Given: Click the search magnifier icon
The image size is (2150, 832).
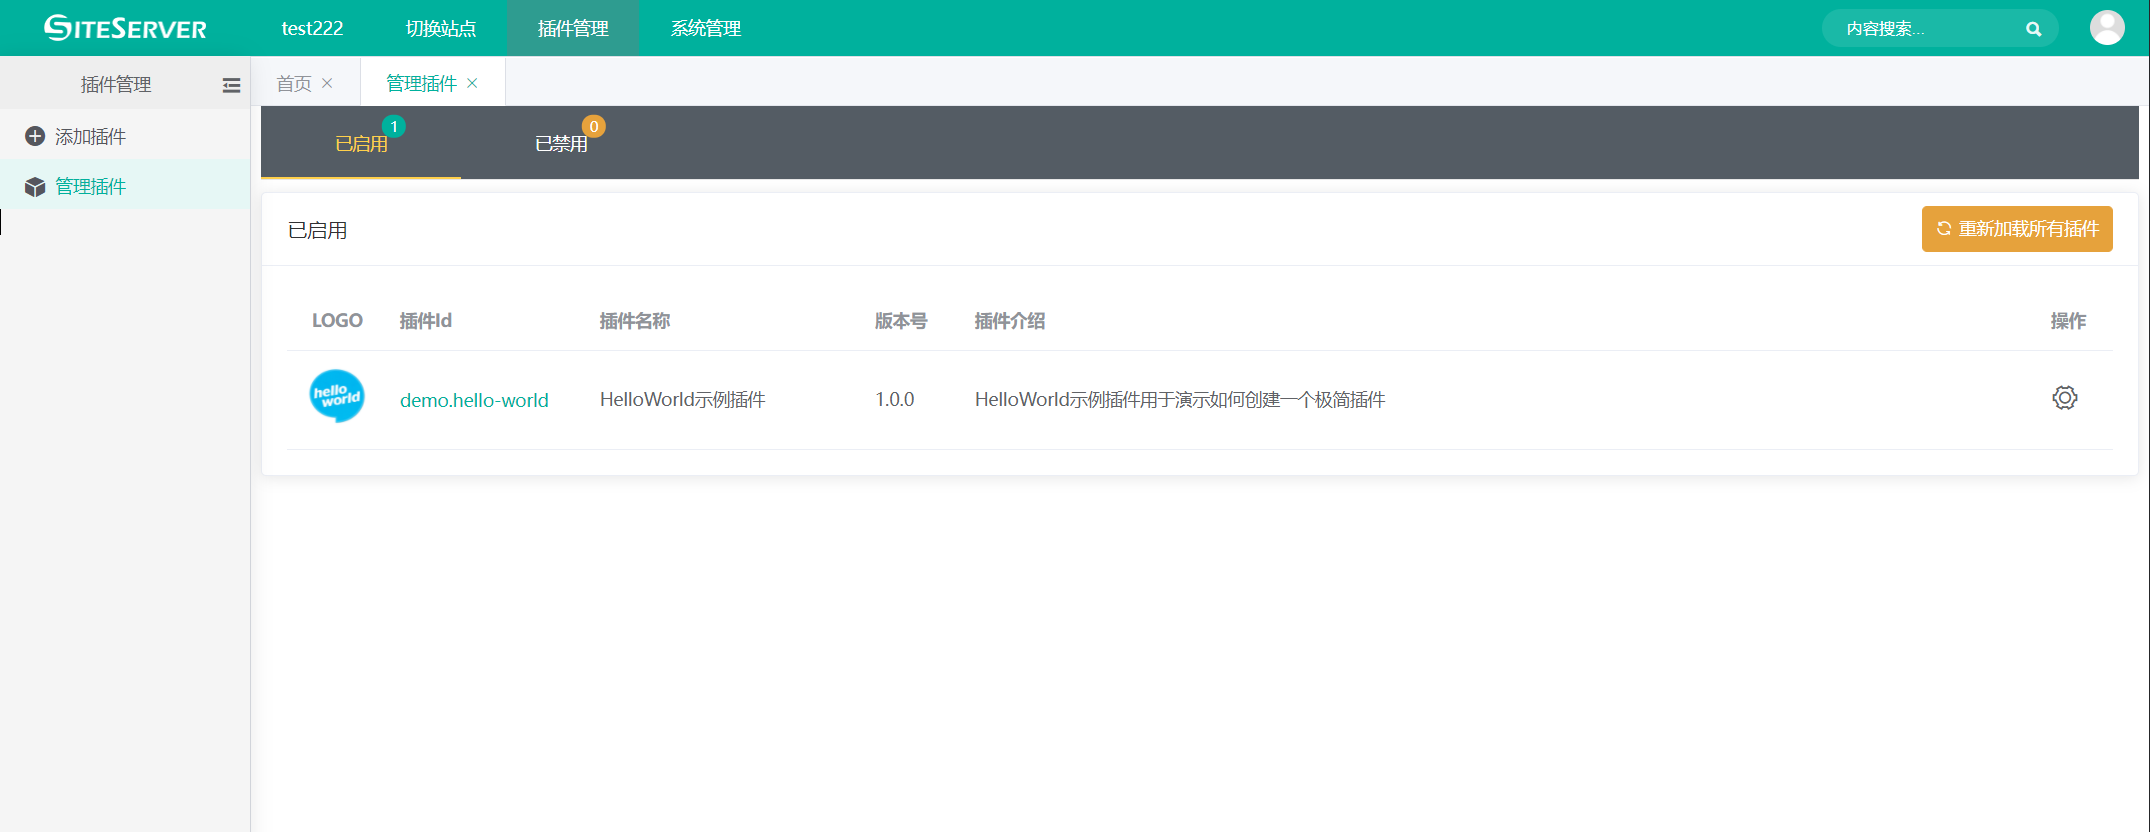Looking at the screenshot, I should tap(2033, 29).
